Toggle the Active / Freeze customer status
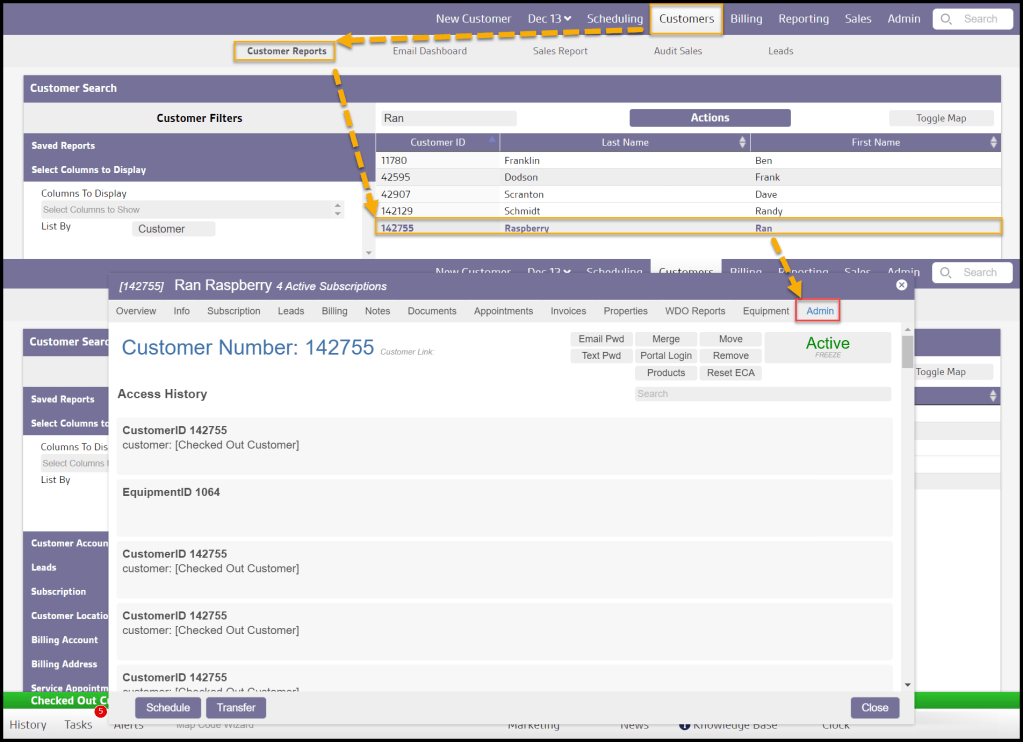 point(827,347)
